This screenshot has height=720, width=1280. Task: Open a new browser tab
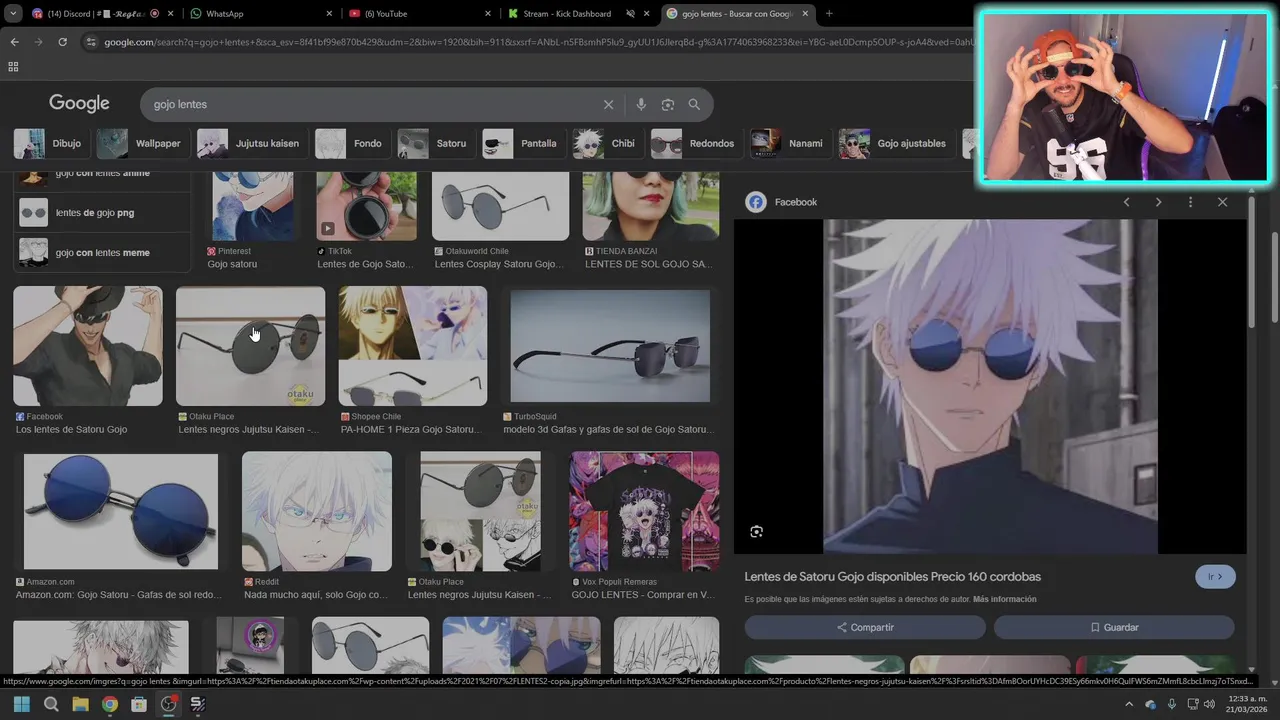coord(829,14)
